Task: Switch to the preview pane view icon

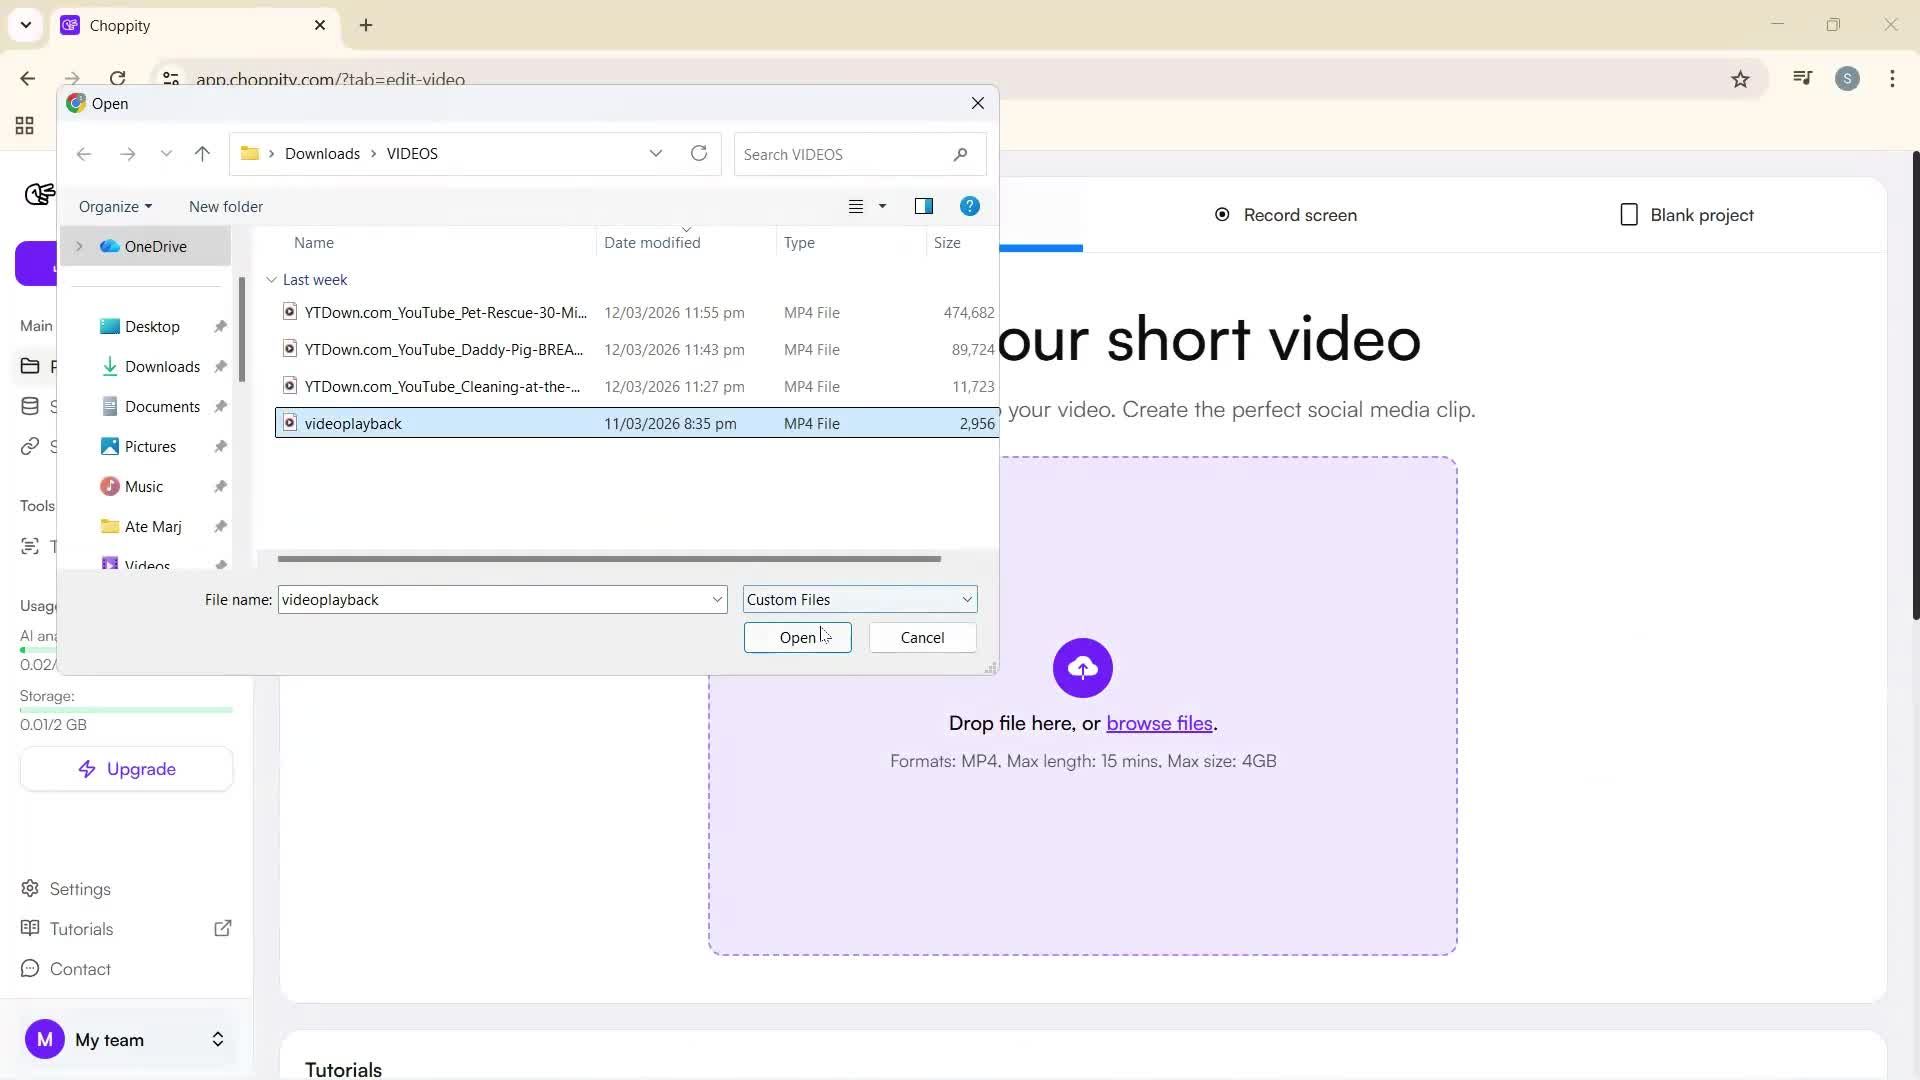Action: [x=923, y=206]
